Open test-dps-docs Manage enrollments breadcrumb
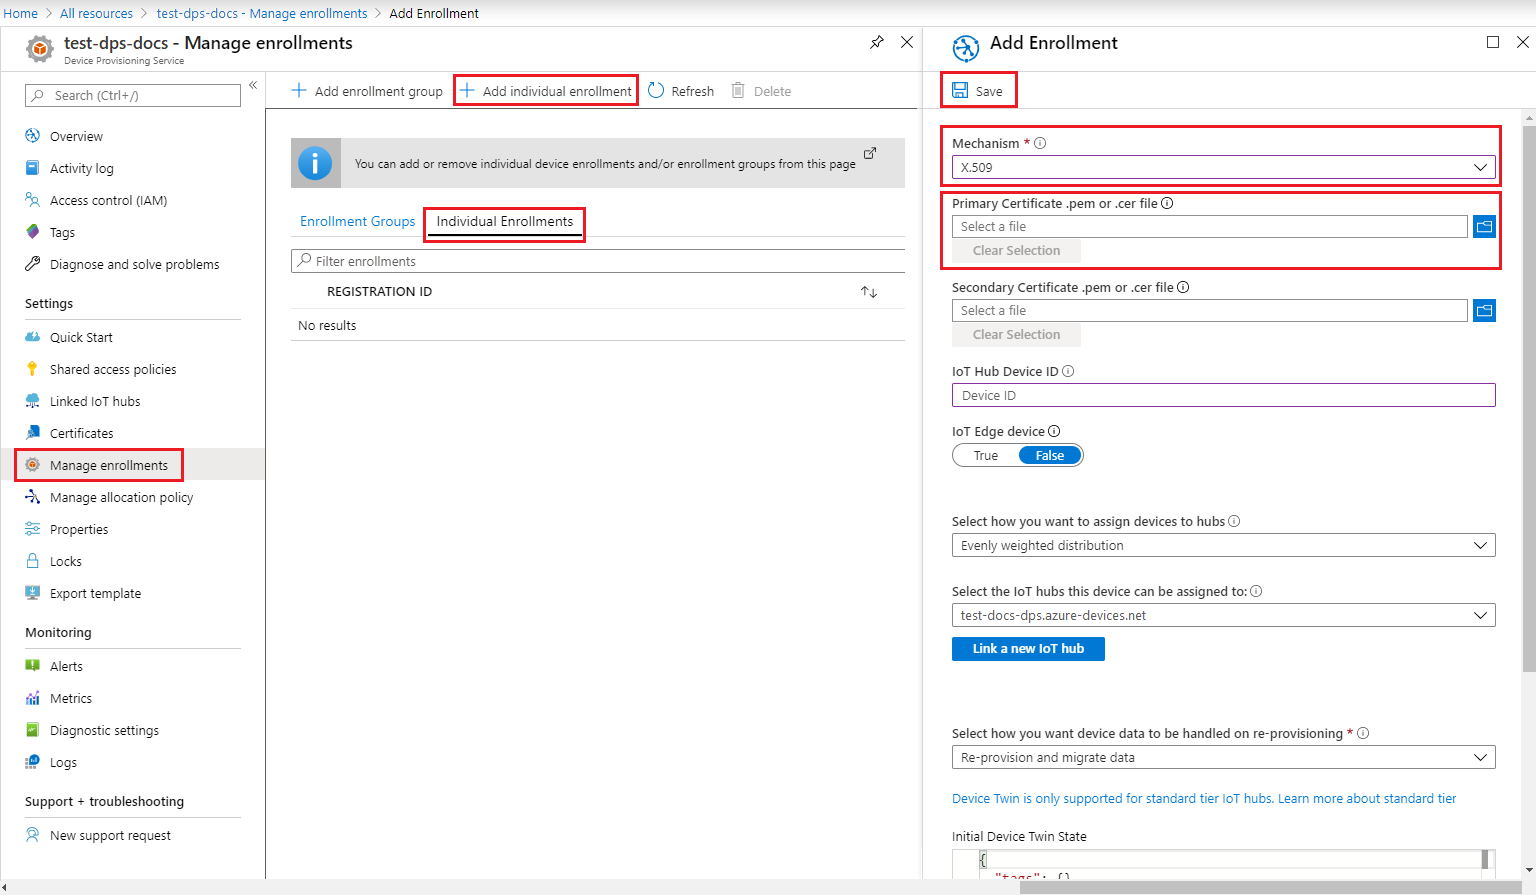The height and width of the screenshot is (896, 1536). pyautogui.click(x=262, y=13)
